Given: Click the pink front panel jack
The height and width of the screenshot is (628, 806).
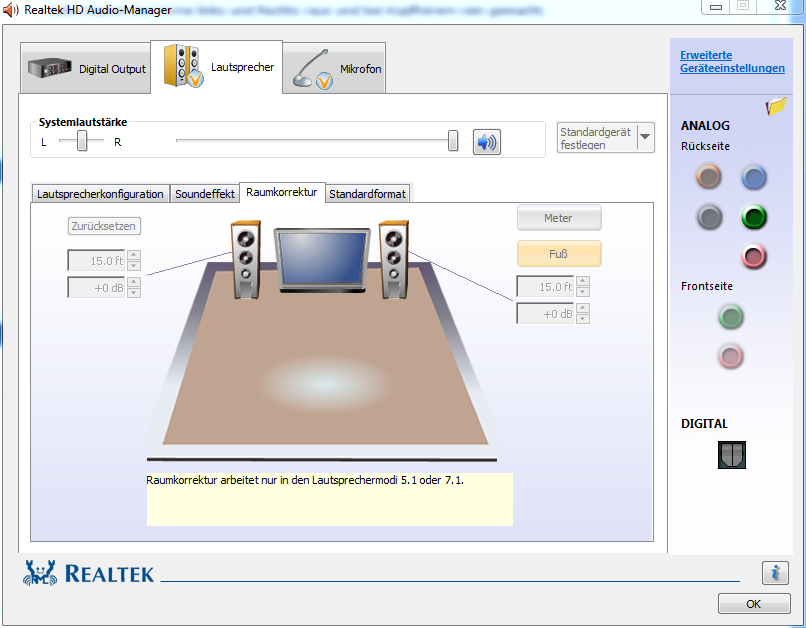Looking at the screenshot, I should click(x=730, y=356).
